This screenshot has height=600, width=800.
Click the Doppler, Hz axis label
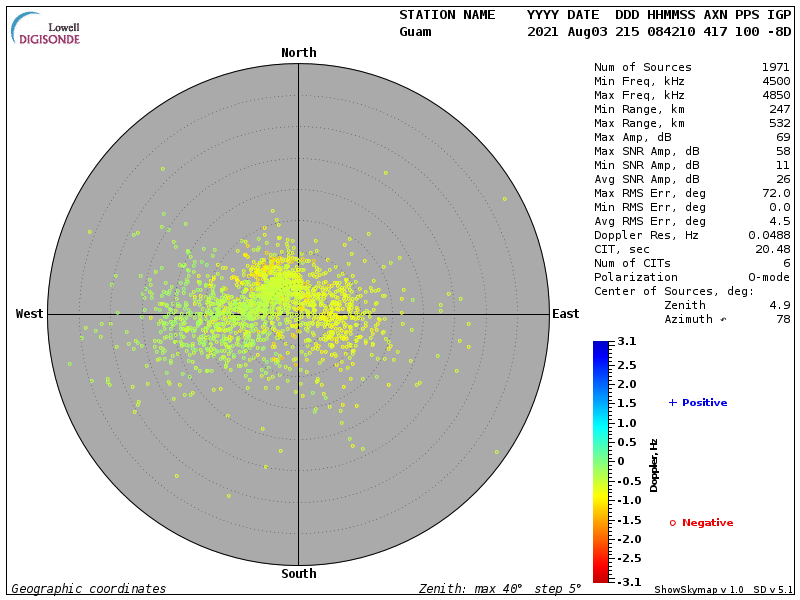(654, 464)
